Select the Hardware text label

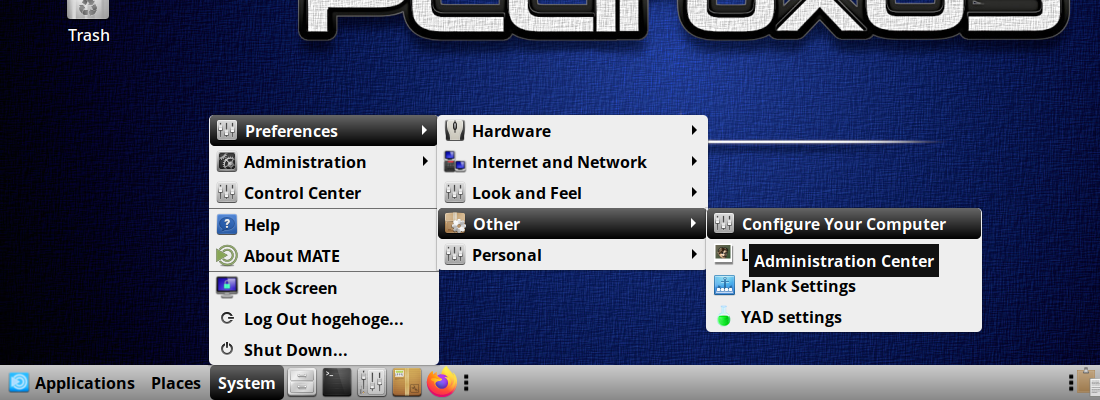511,131
